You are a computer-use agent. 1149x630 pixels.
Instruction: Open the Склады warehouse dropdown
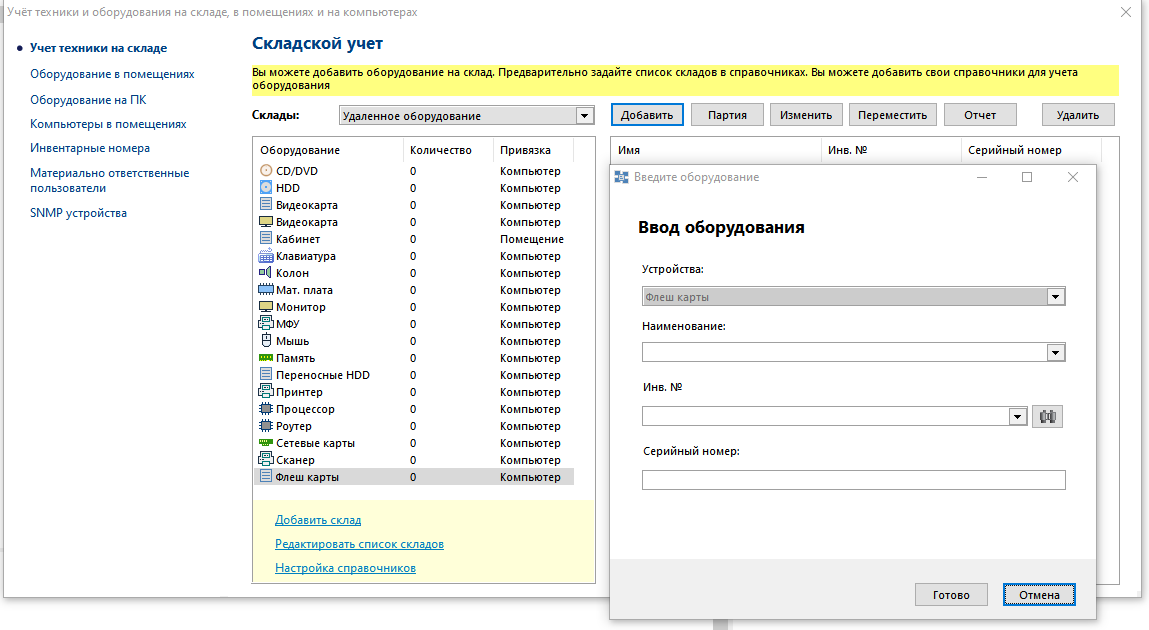point(584,116)
